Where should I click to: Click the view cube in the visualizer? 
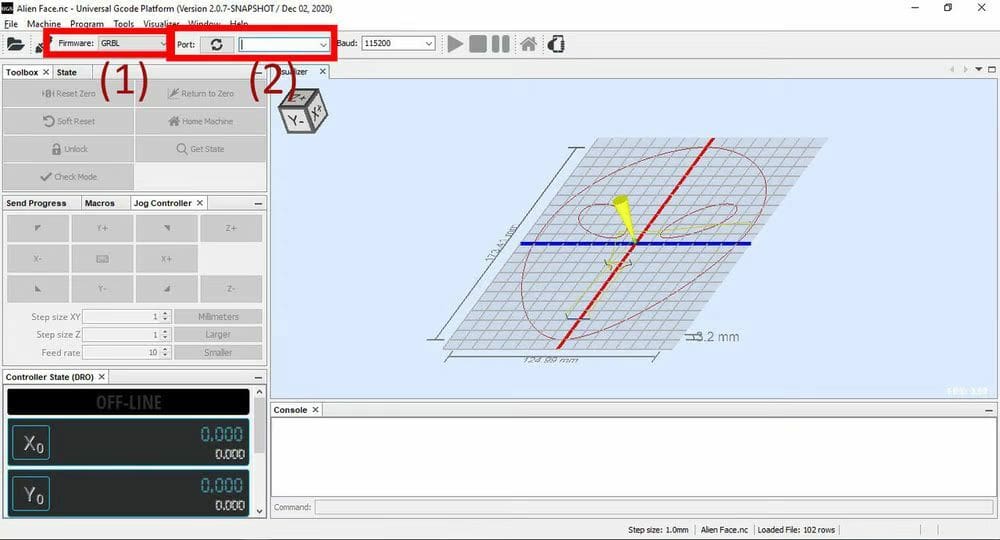302,110
